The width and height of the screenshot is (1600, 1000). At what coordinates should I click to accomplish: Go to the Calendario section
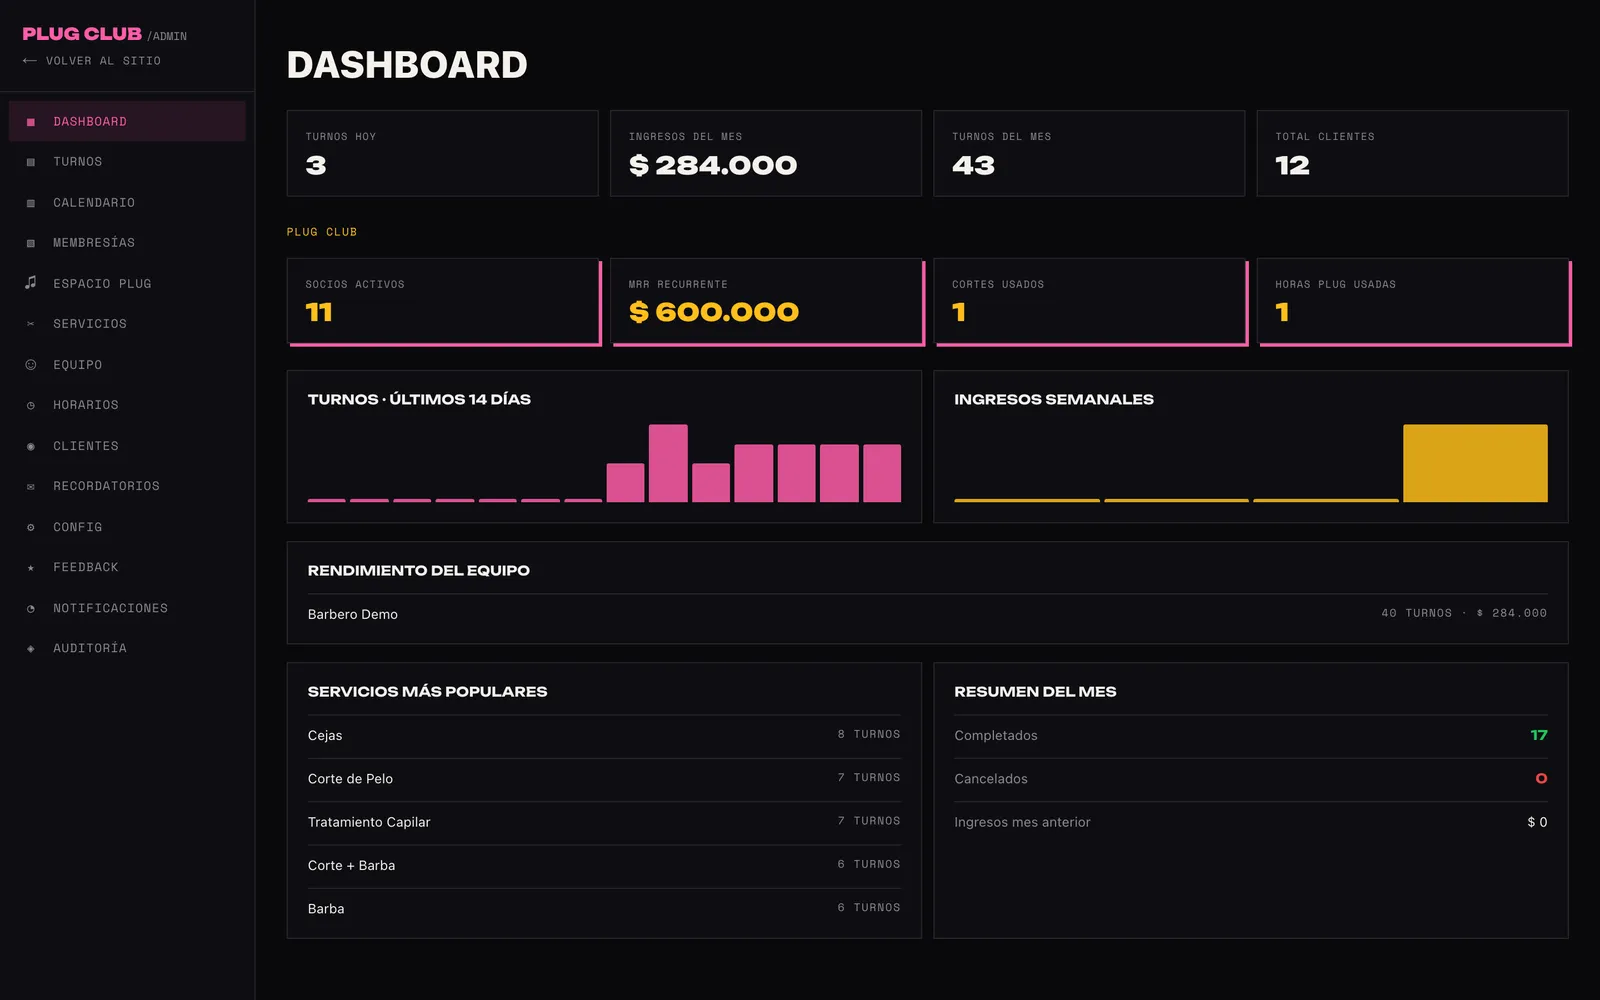point(127,203)
